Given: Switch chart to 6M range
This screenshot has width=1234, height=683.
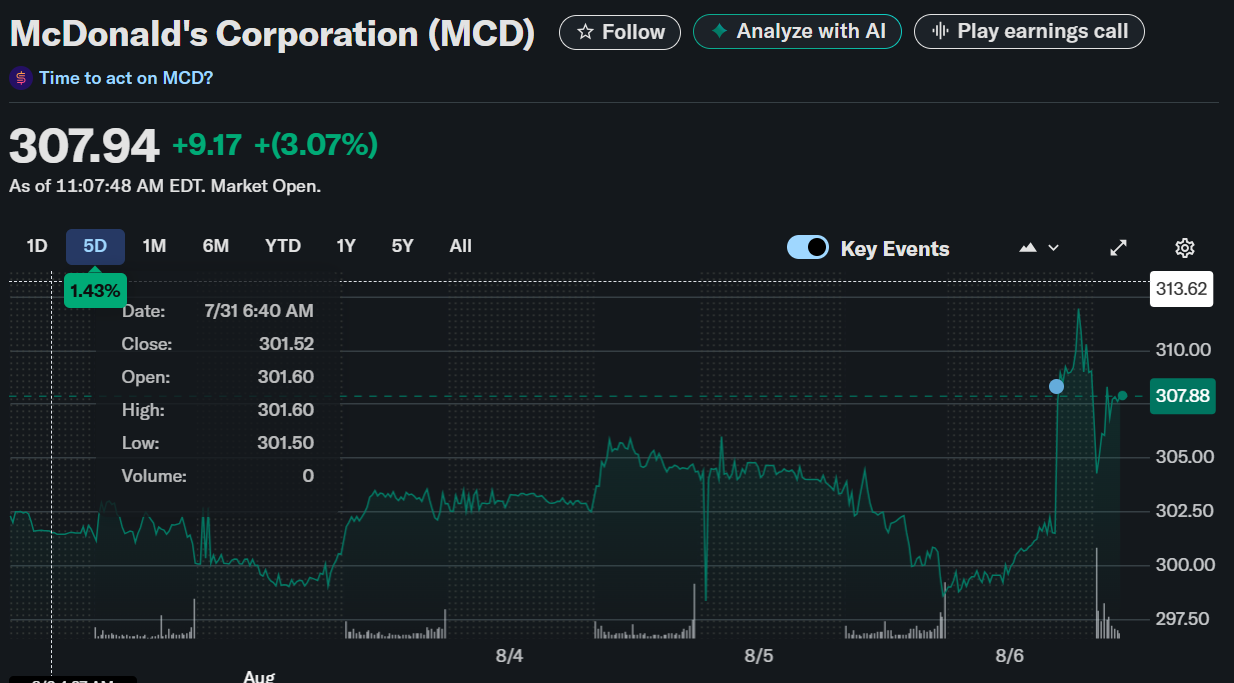Looking at the screenshot, I should click(x=216, y=247).
